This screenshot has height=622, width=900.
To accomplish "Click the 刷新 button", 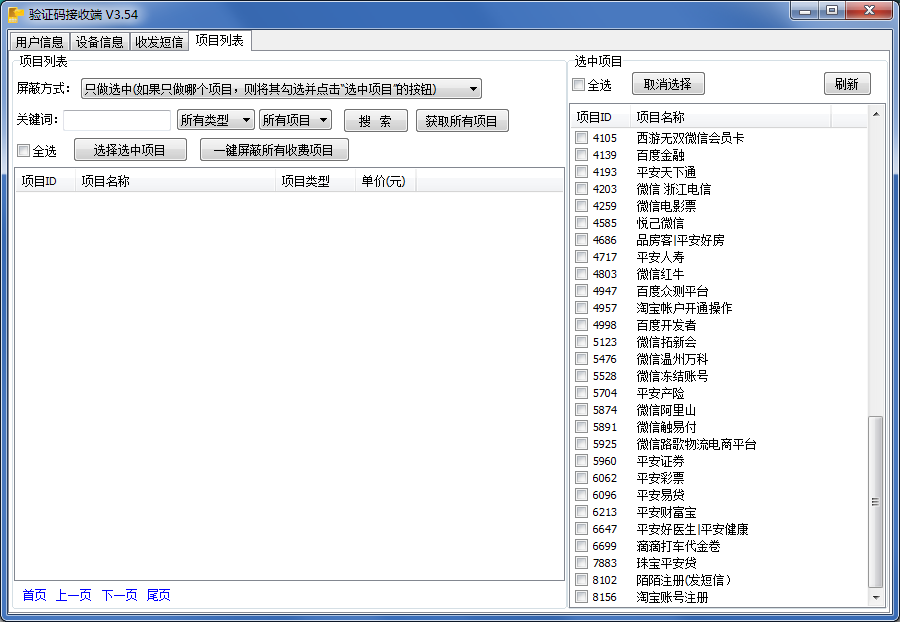I will 847,84.
